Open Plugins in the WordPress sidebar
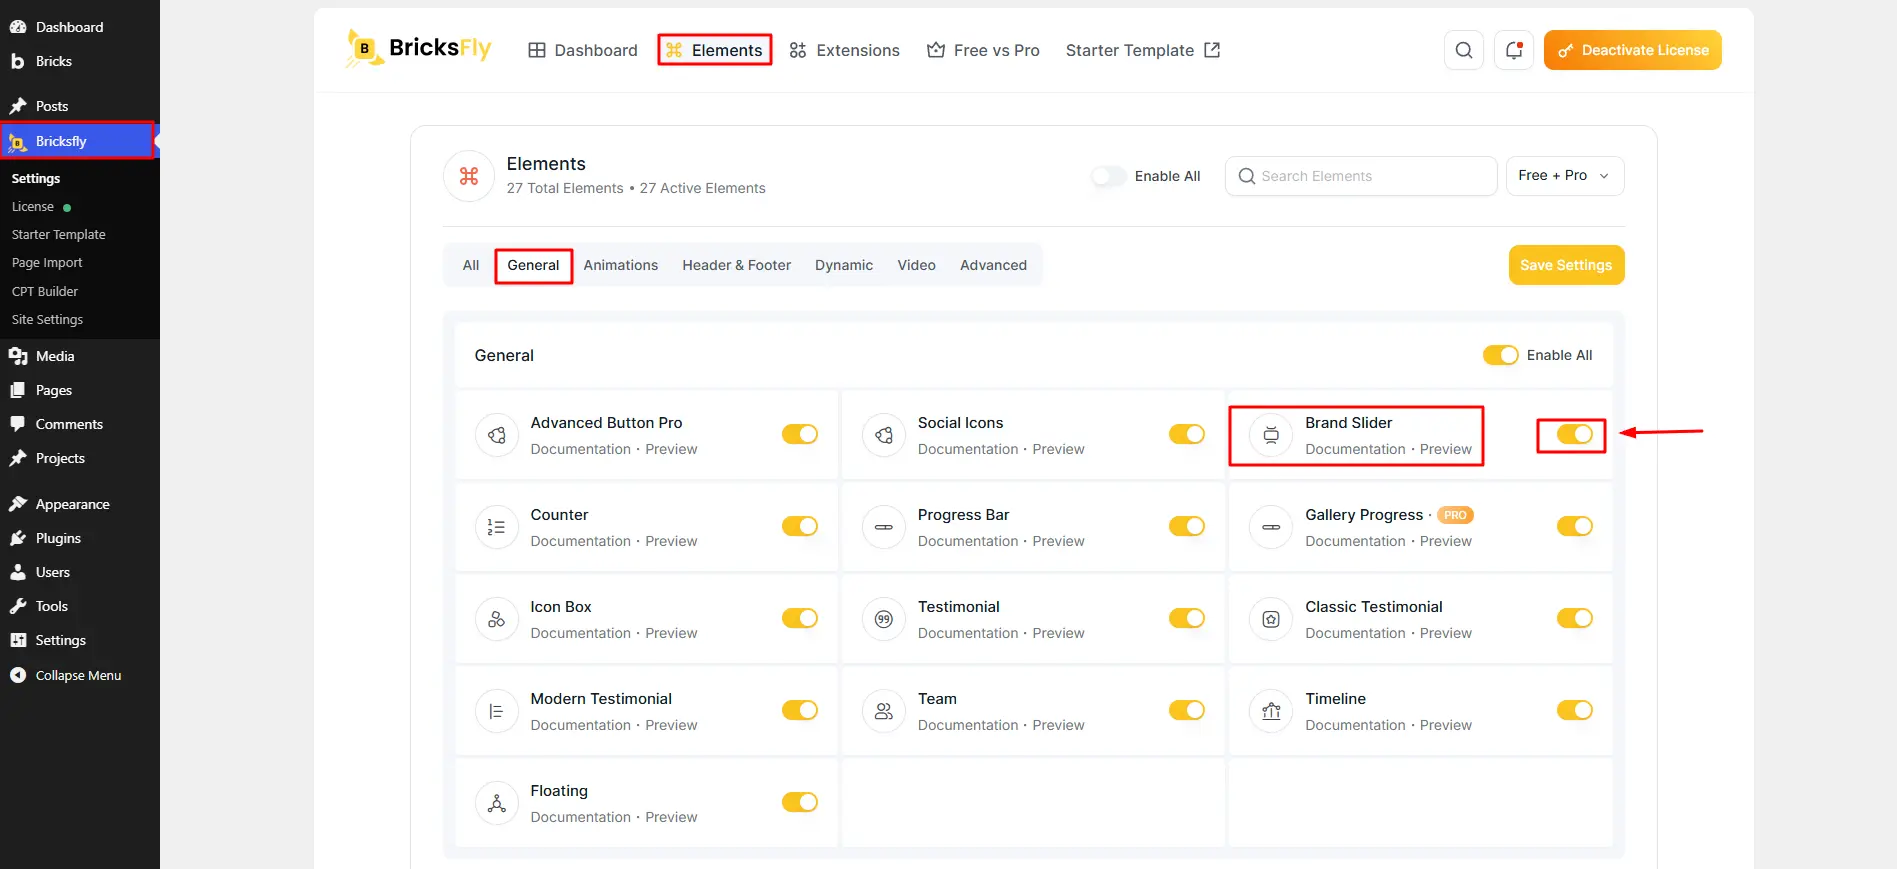 (x=79, y=538)
